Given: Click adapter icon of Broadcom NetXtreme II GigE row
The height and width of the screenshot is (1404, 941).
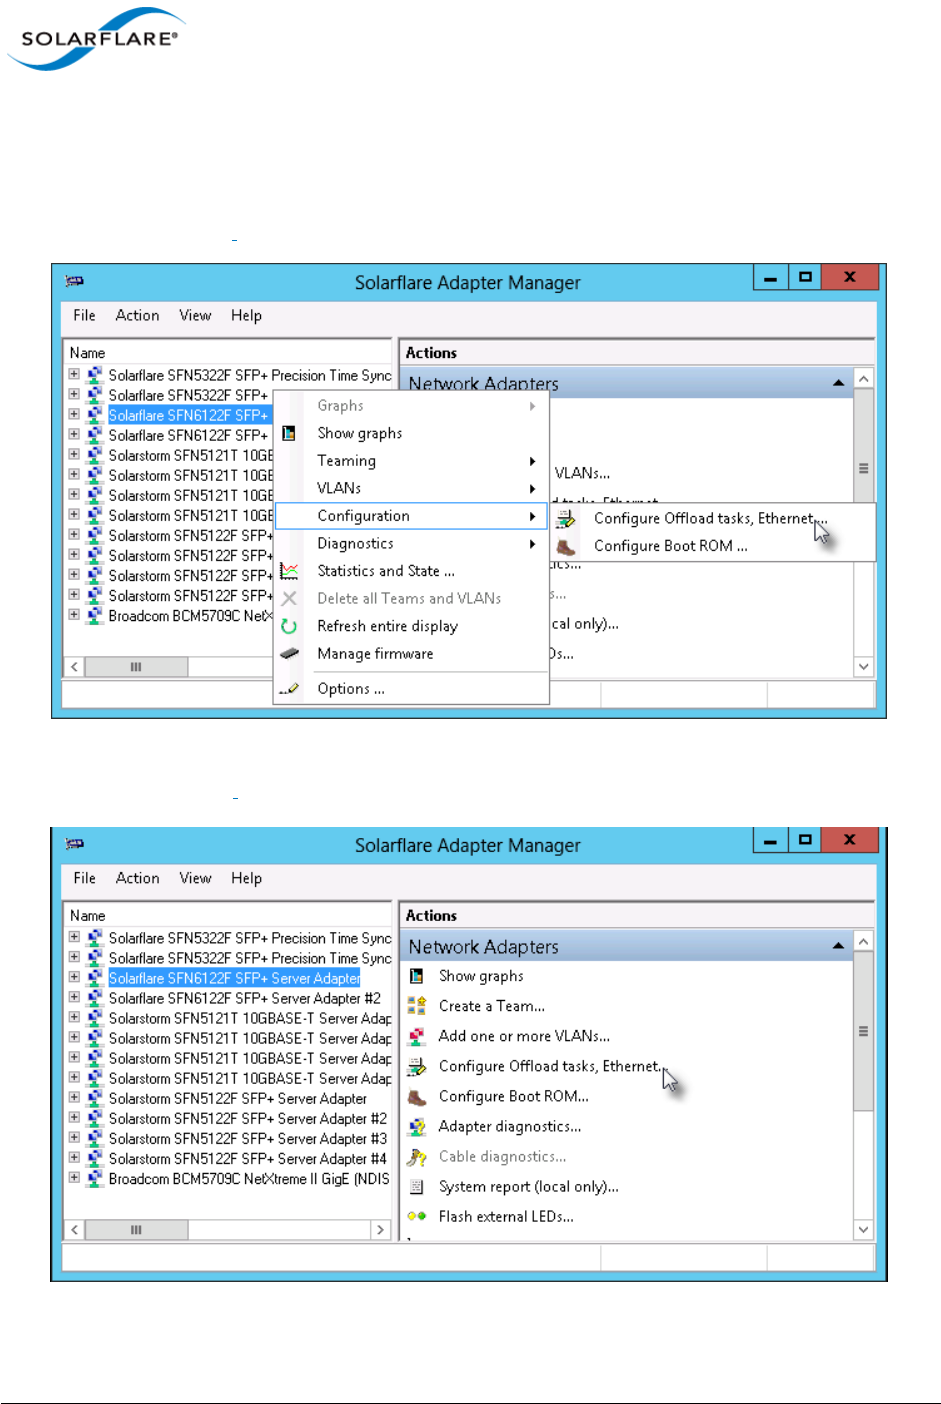Looking at the screenshot, I should coord(95,1179).
